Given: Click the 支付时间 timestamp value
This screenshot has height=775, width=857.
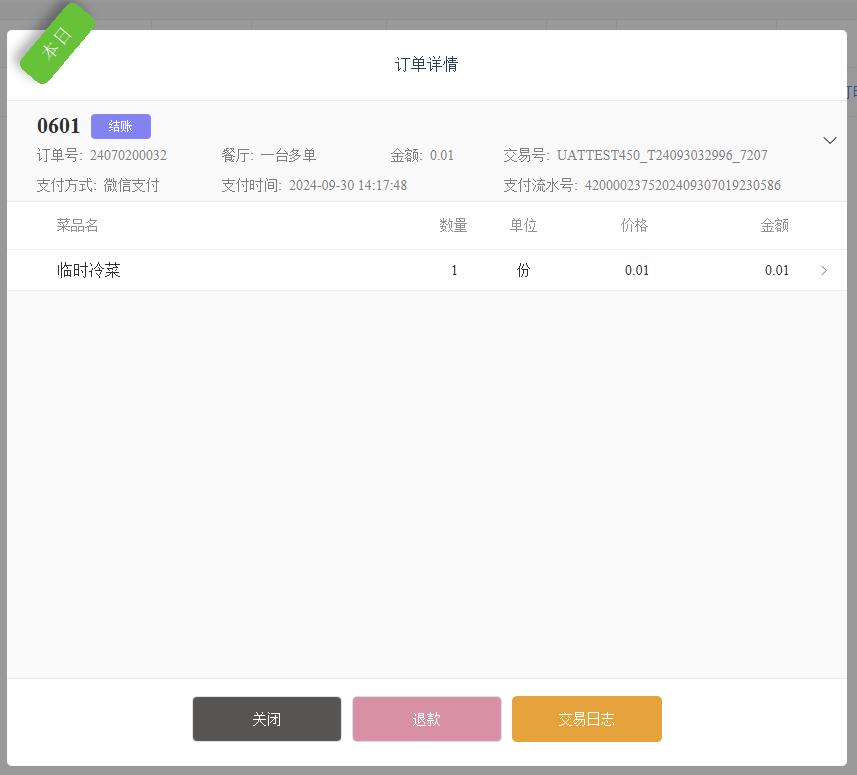Looking at the screenshot, I should tap(348, 185).
